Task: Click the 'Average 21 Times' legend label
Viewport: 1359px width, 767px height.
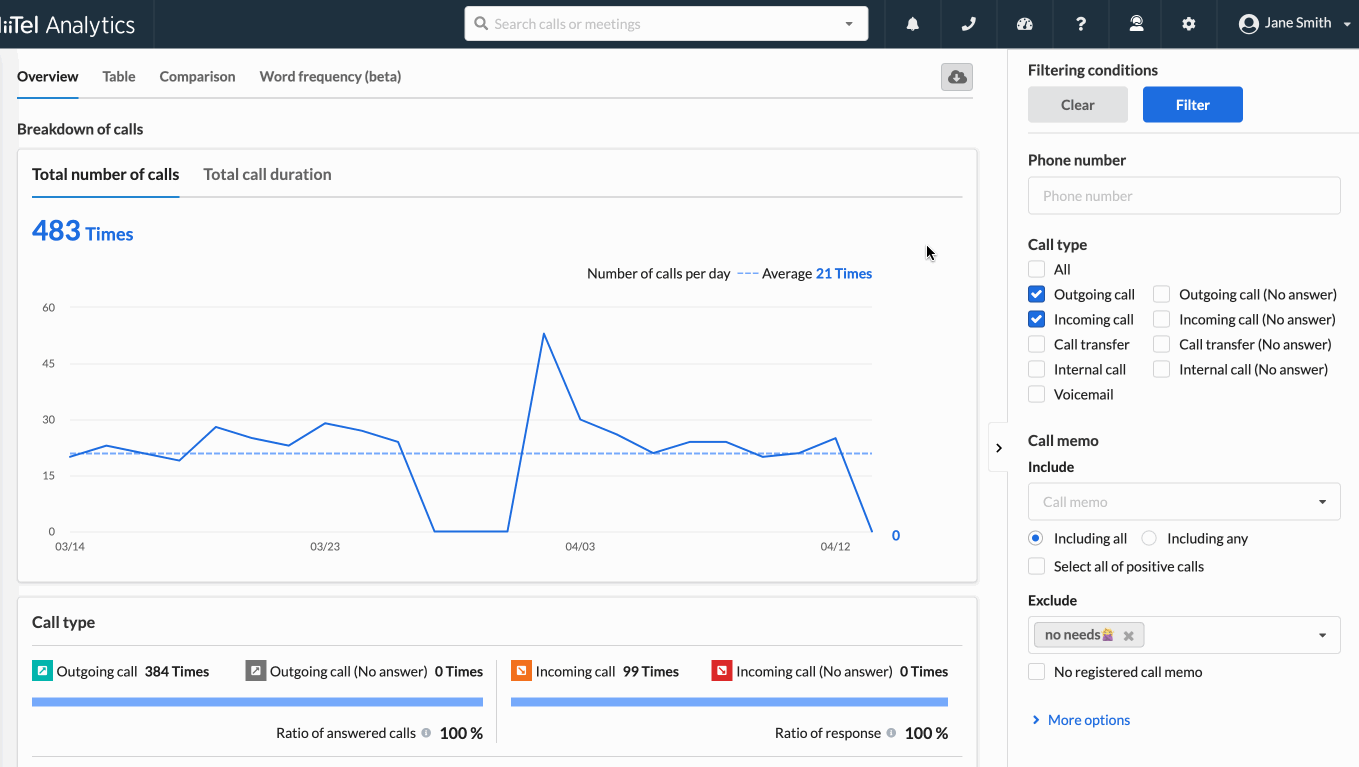Action: [817, 273]
